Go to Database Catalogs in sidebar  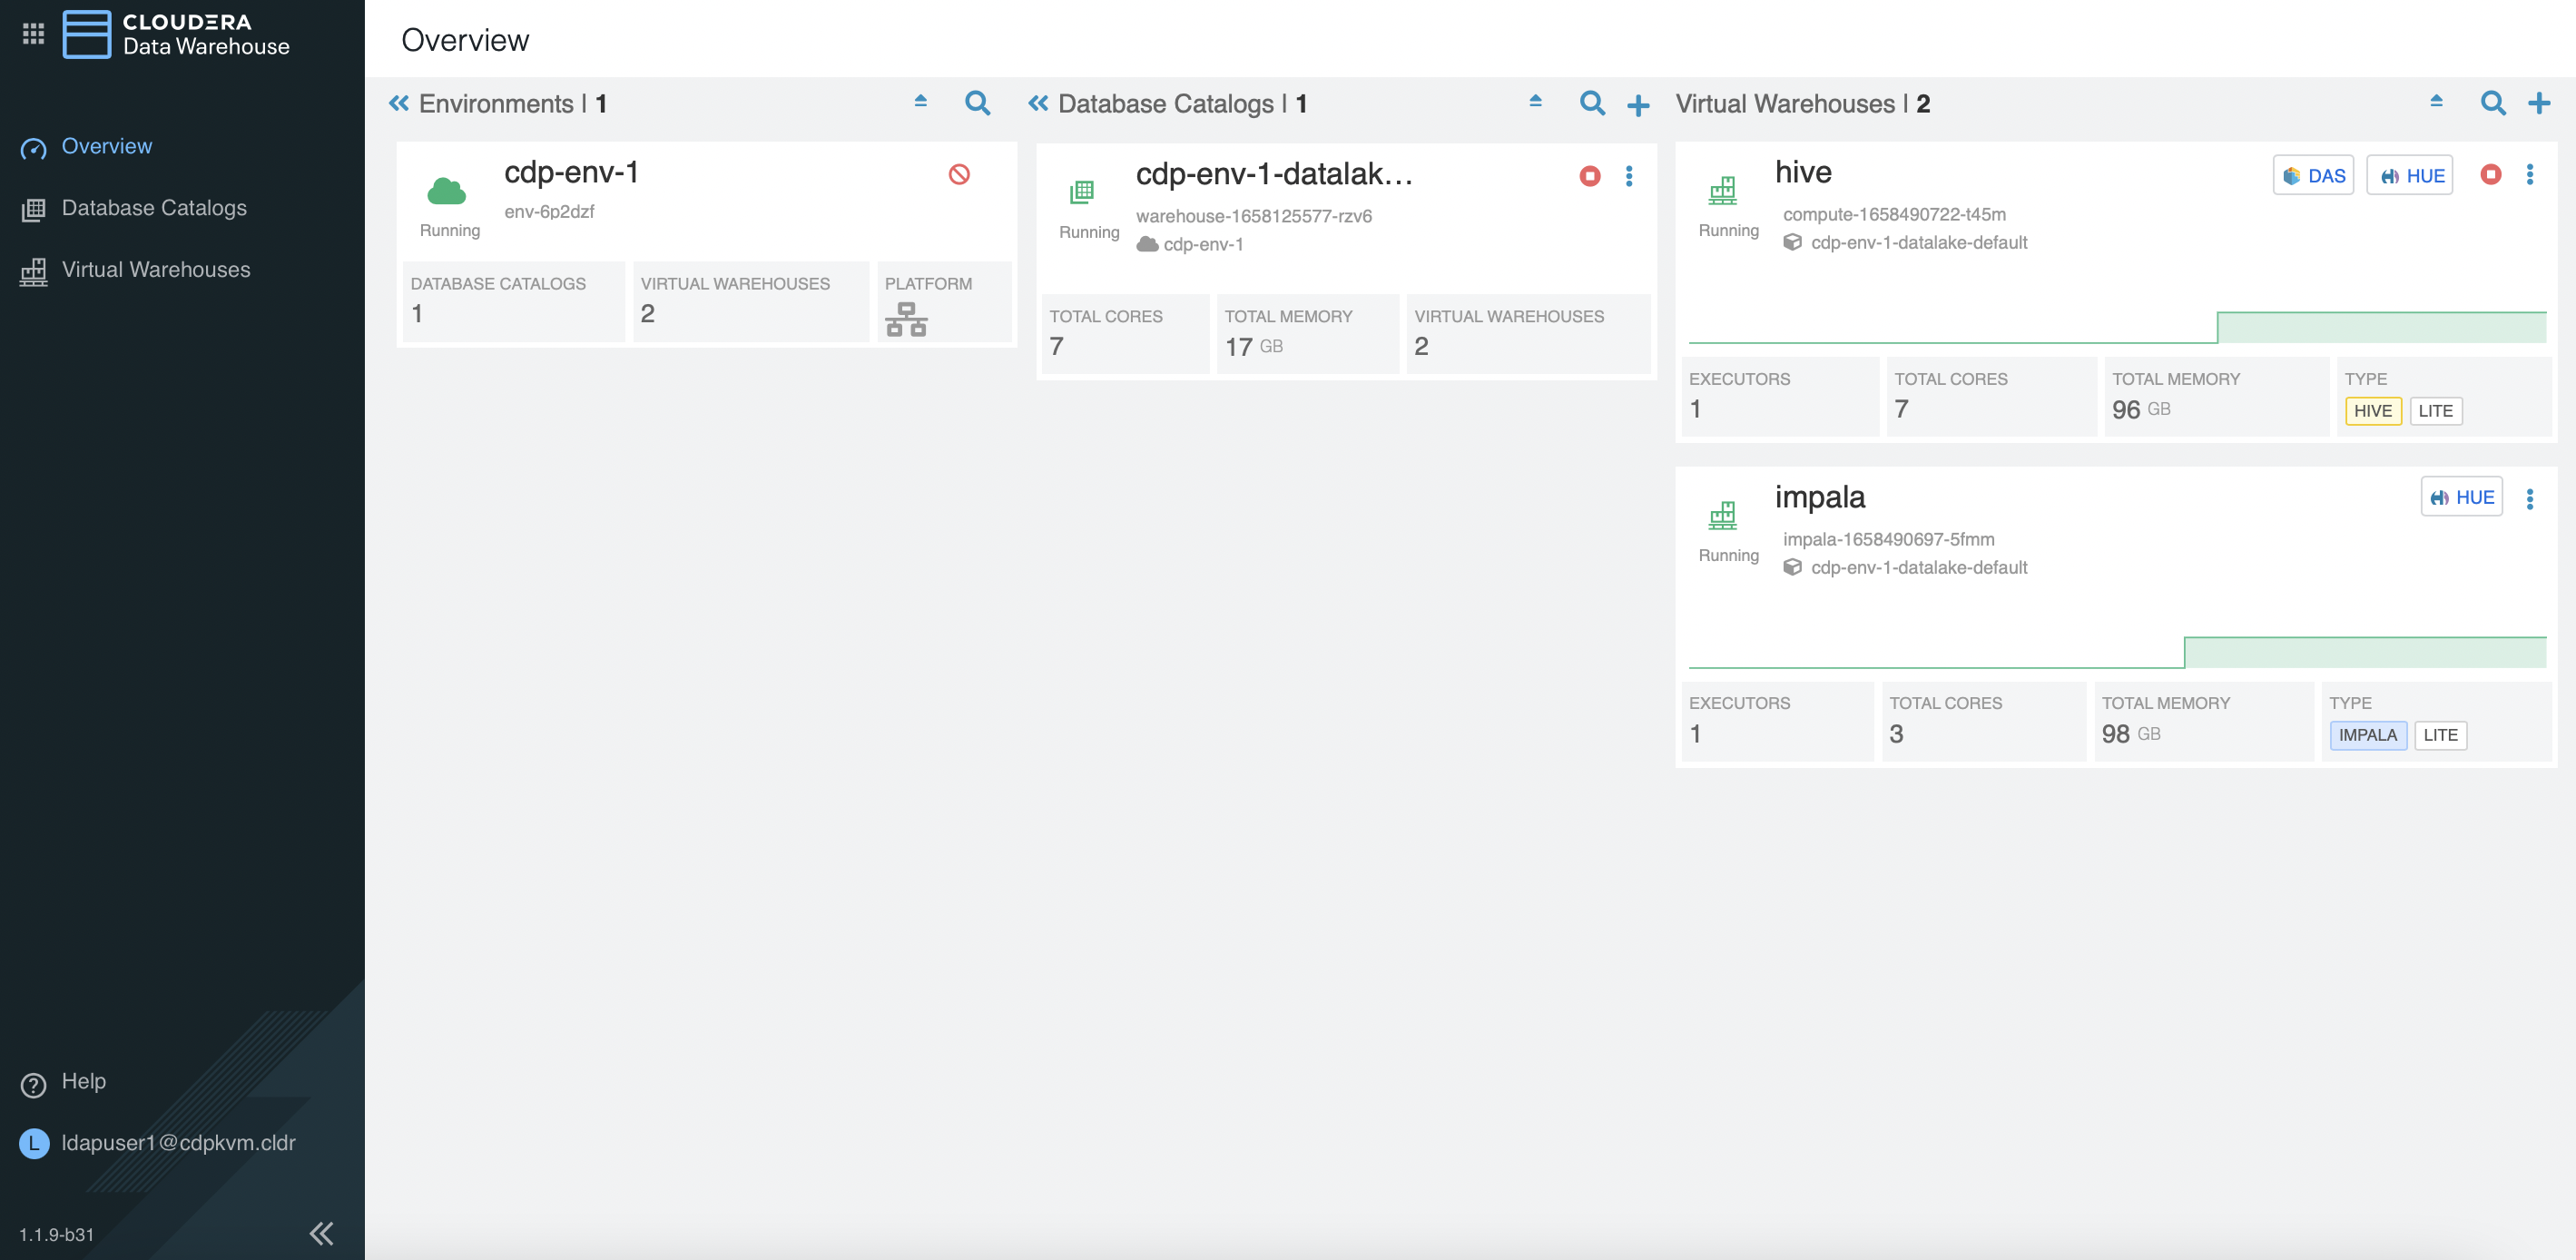[x=154, y=208]
